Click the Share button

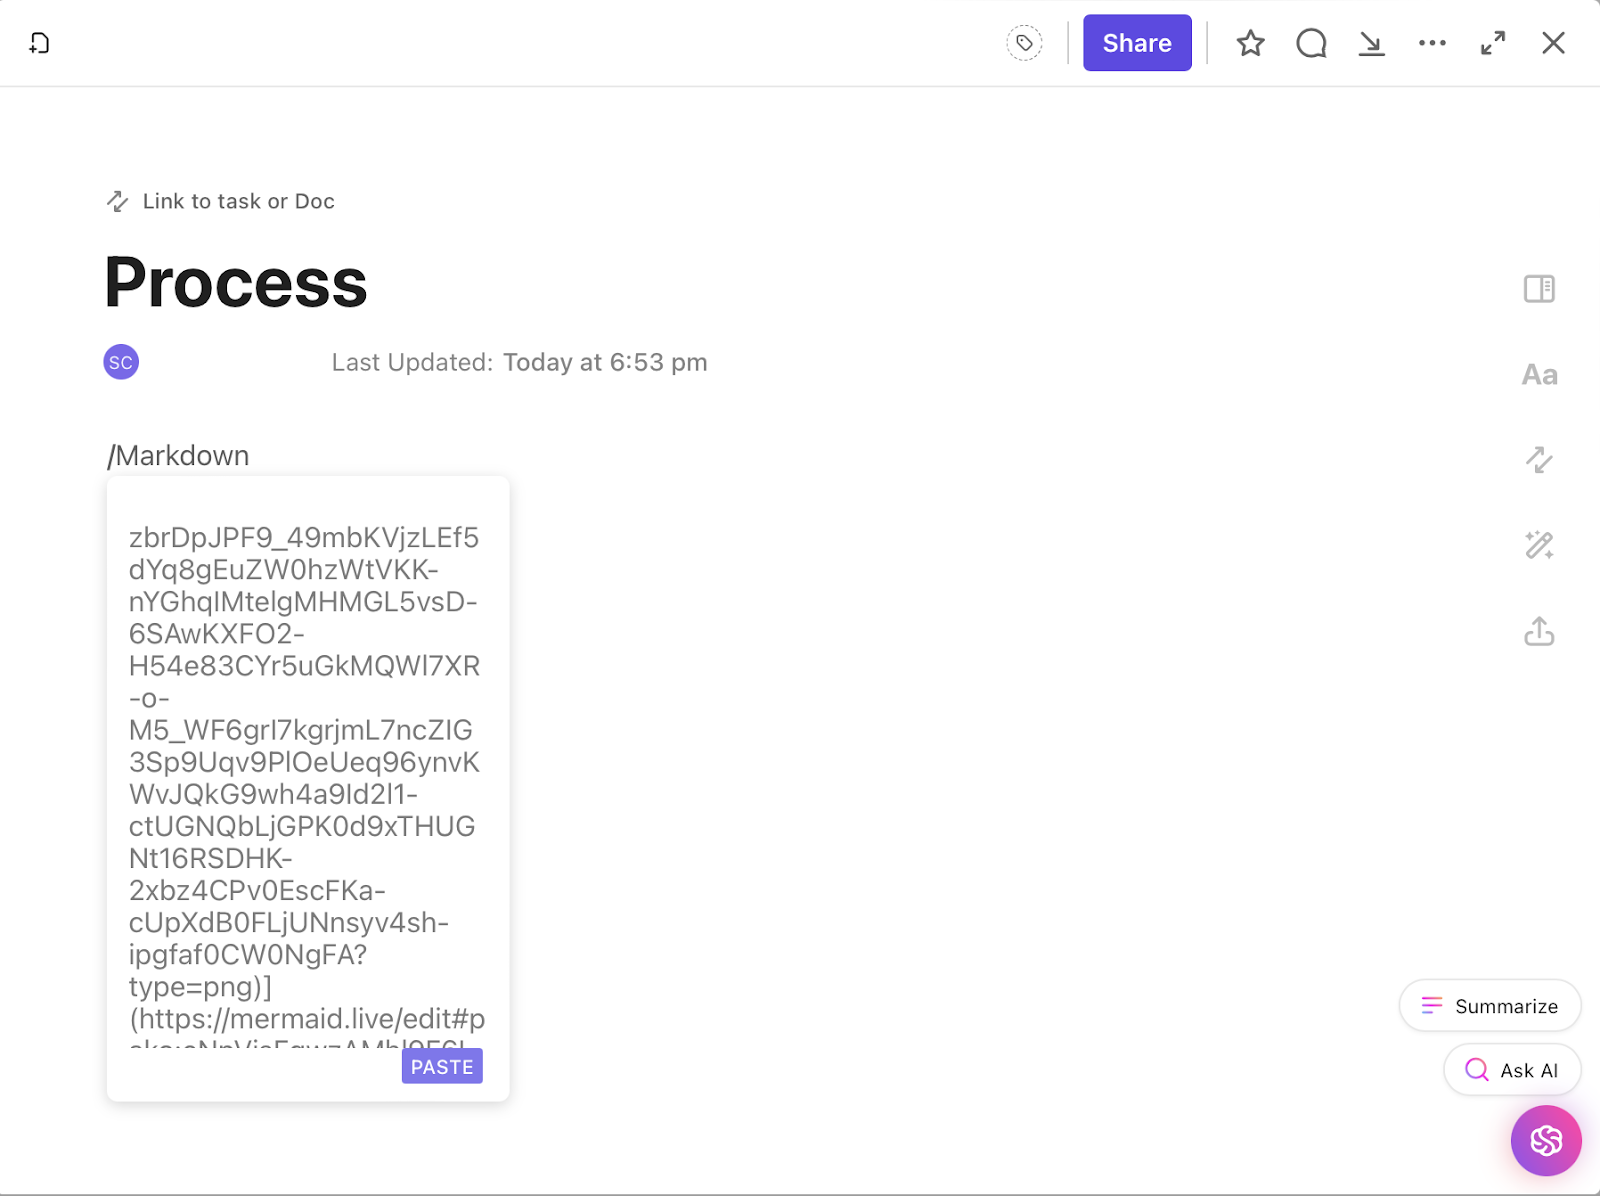tap(1137, 43)
